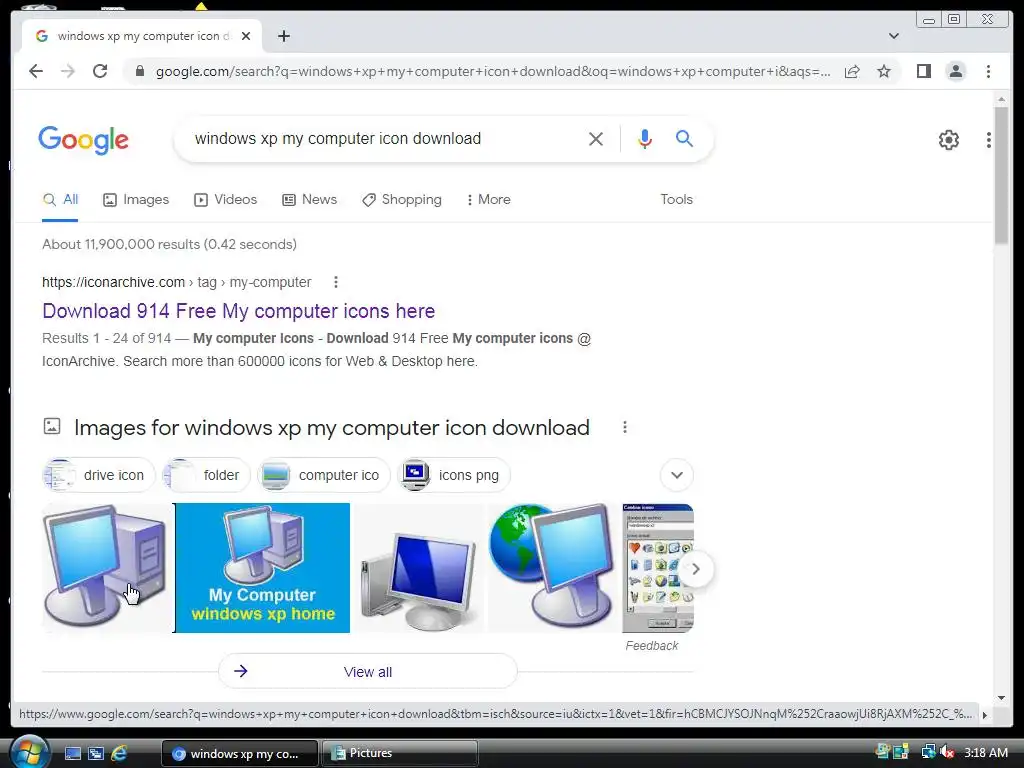
Task: Click the page vertical scrollbar thumb
Action: pyautogui.click(x=1000, y=175)
